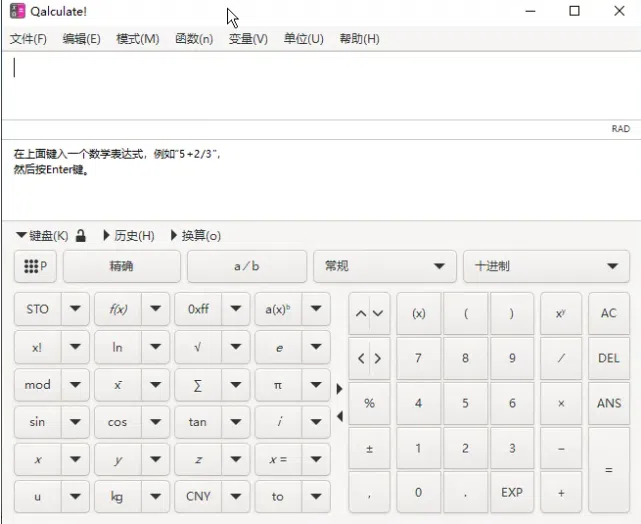Click the cos button
The image size is (641, 524).
point(118,422)
